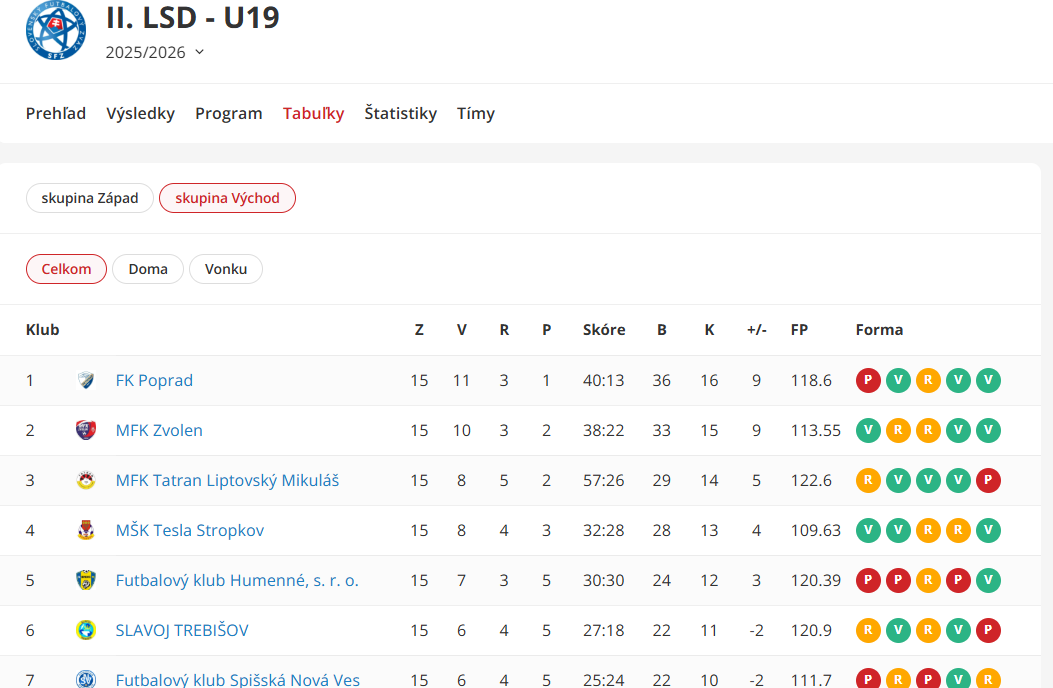Image resolution: width=1053 pixels, height=688 pixels.
Task: Open the 2025/2026 season dropdown
Action: pos(155,52)
